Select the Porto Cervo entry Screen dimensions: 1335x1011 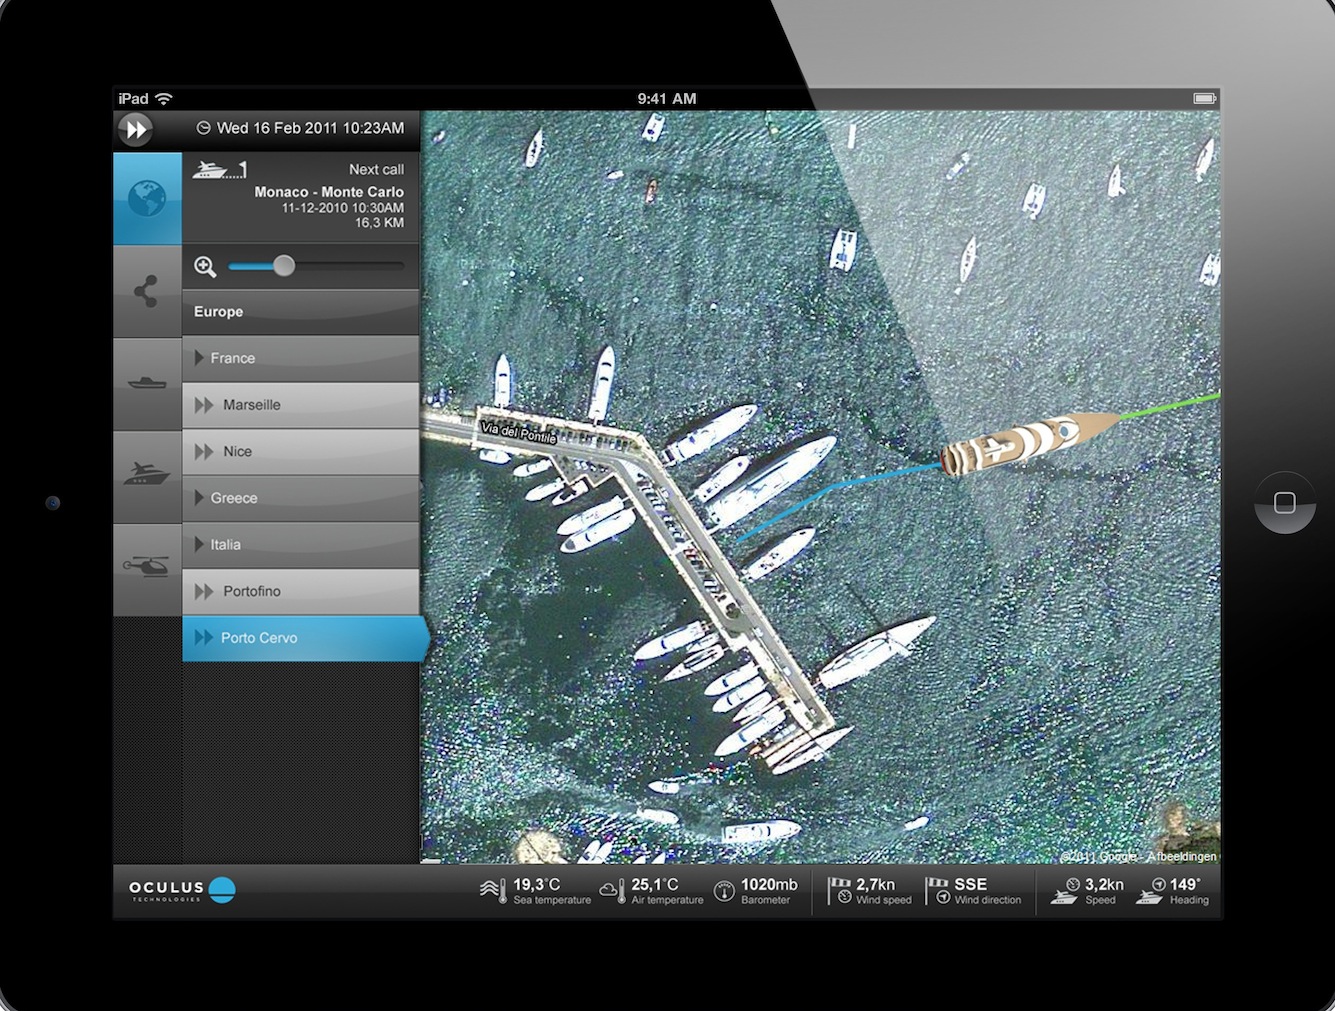260,637
